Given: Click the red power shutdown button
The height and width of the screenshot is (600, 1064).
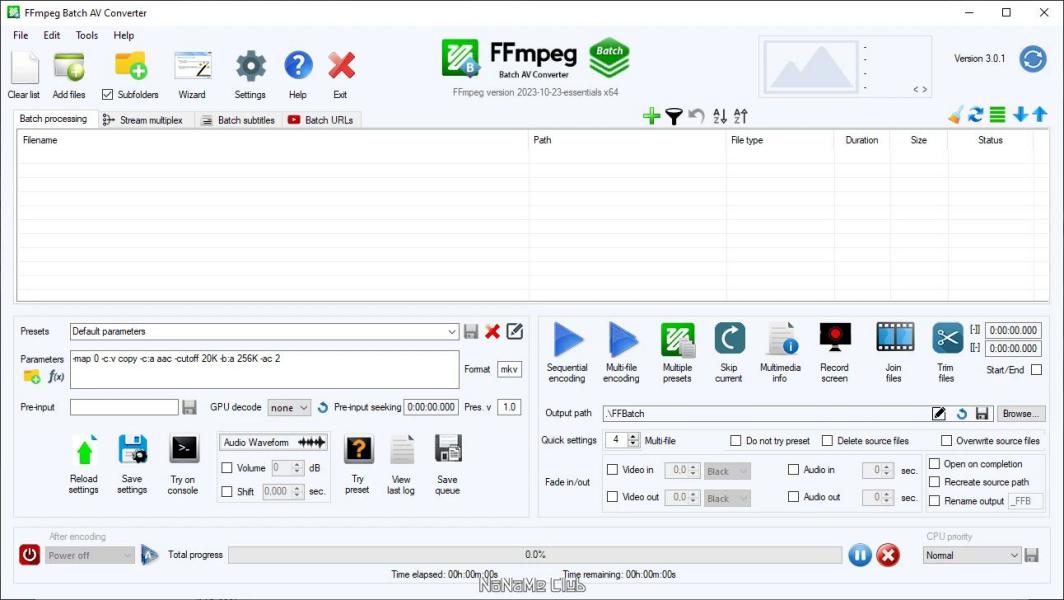Looking at the screenshot, I should 29,555.
